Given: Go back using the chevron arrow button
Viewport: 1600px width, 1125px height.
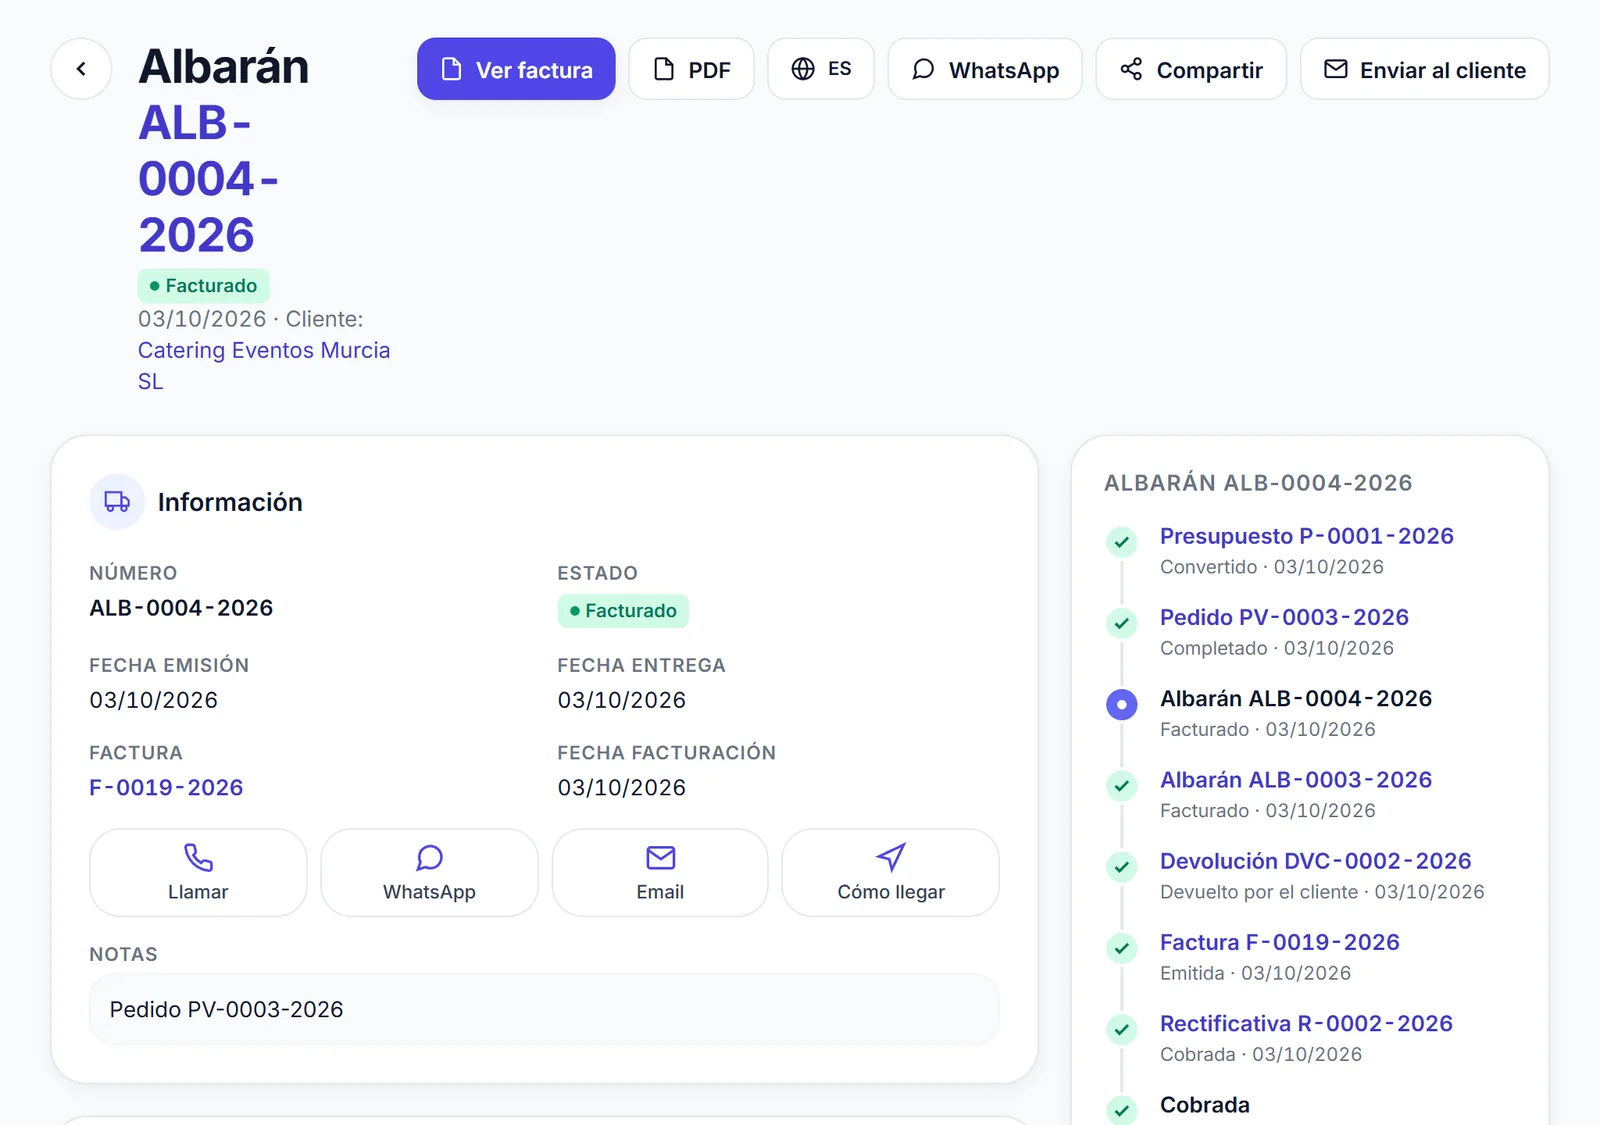Looking at the screenshot, I should 81,69.
